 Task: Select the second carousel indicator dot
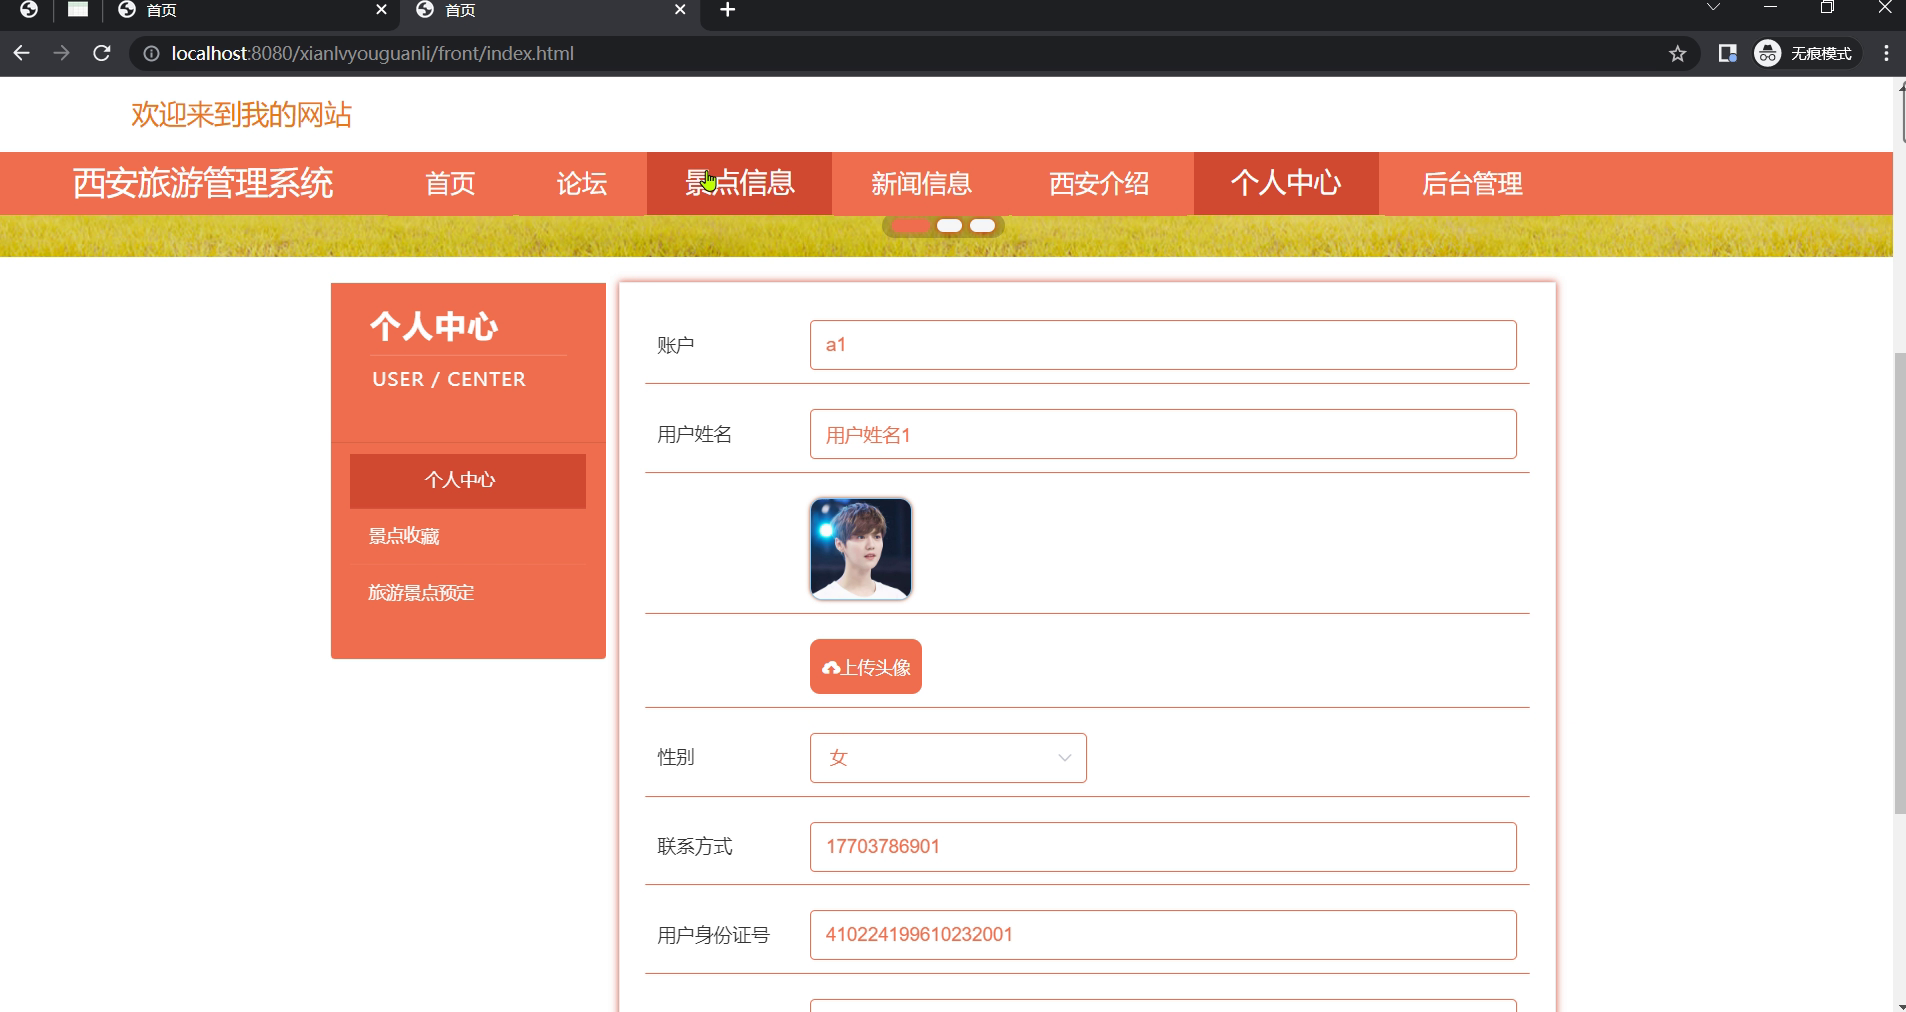[949, 226]
